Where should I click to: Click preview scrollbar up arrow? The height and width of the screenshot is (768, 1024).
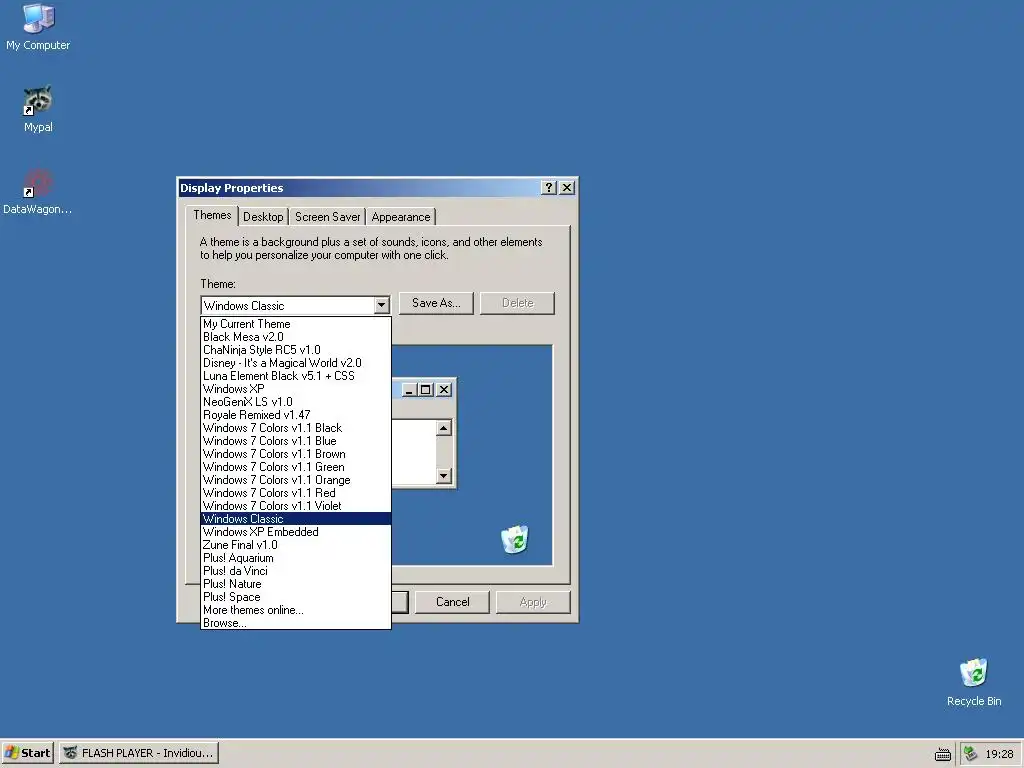coord(444,428)
